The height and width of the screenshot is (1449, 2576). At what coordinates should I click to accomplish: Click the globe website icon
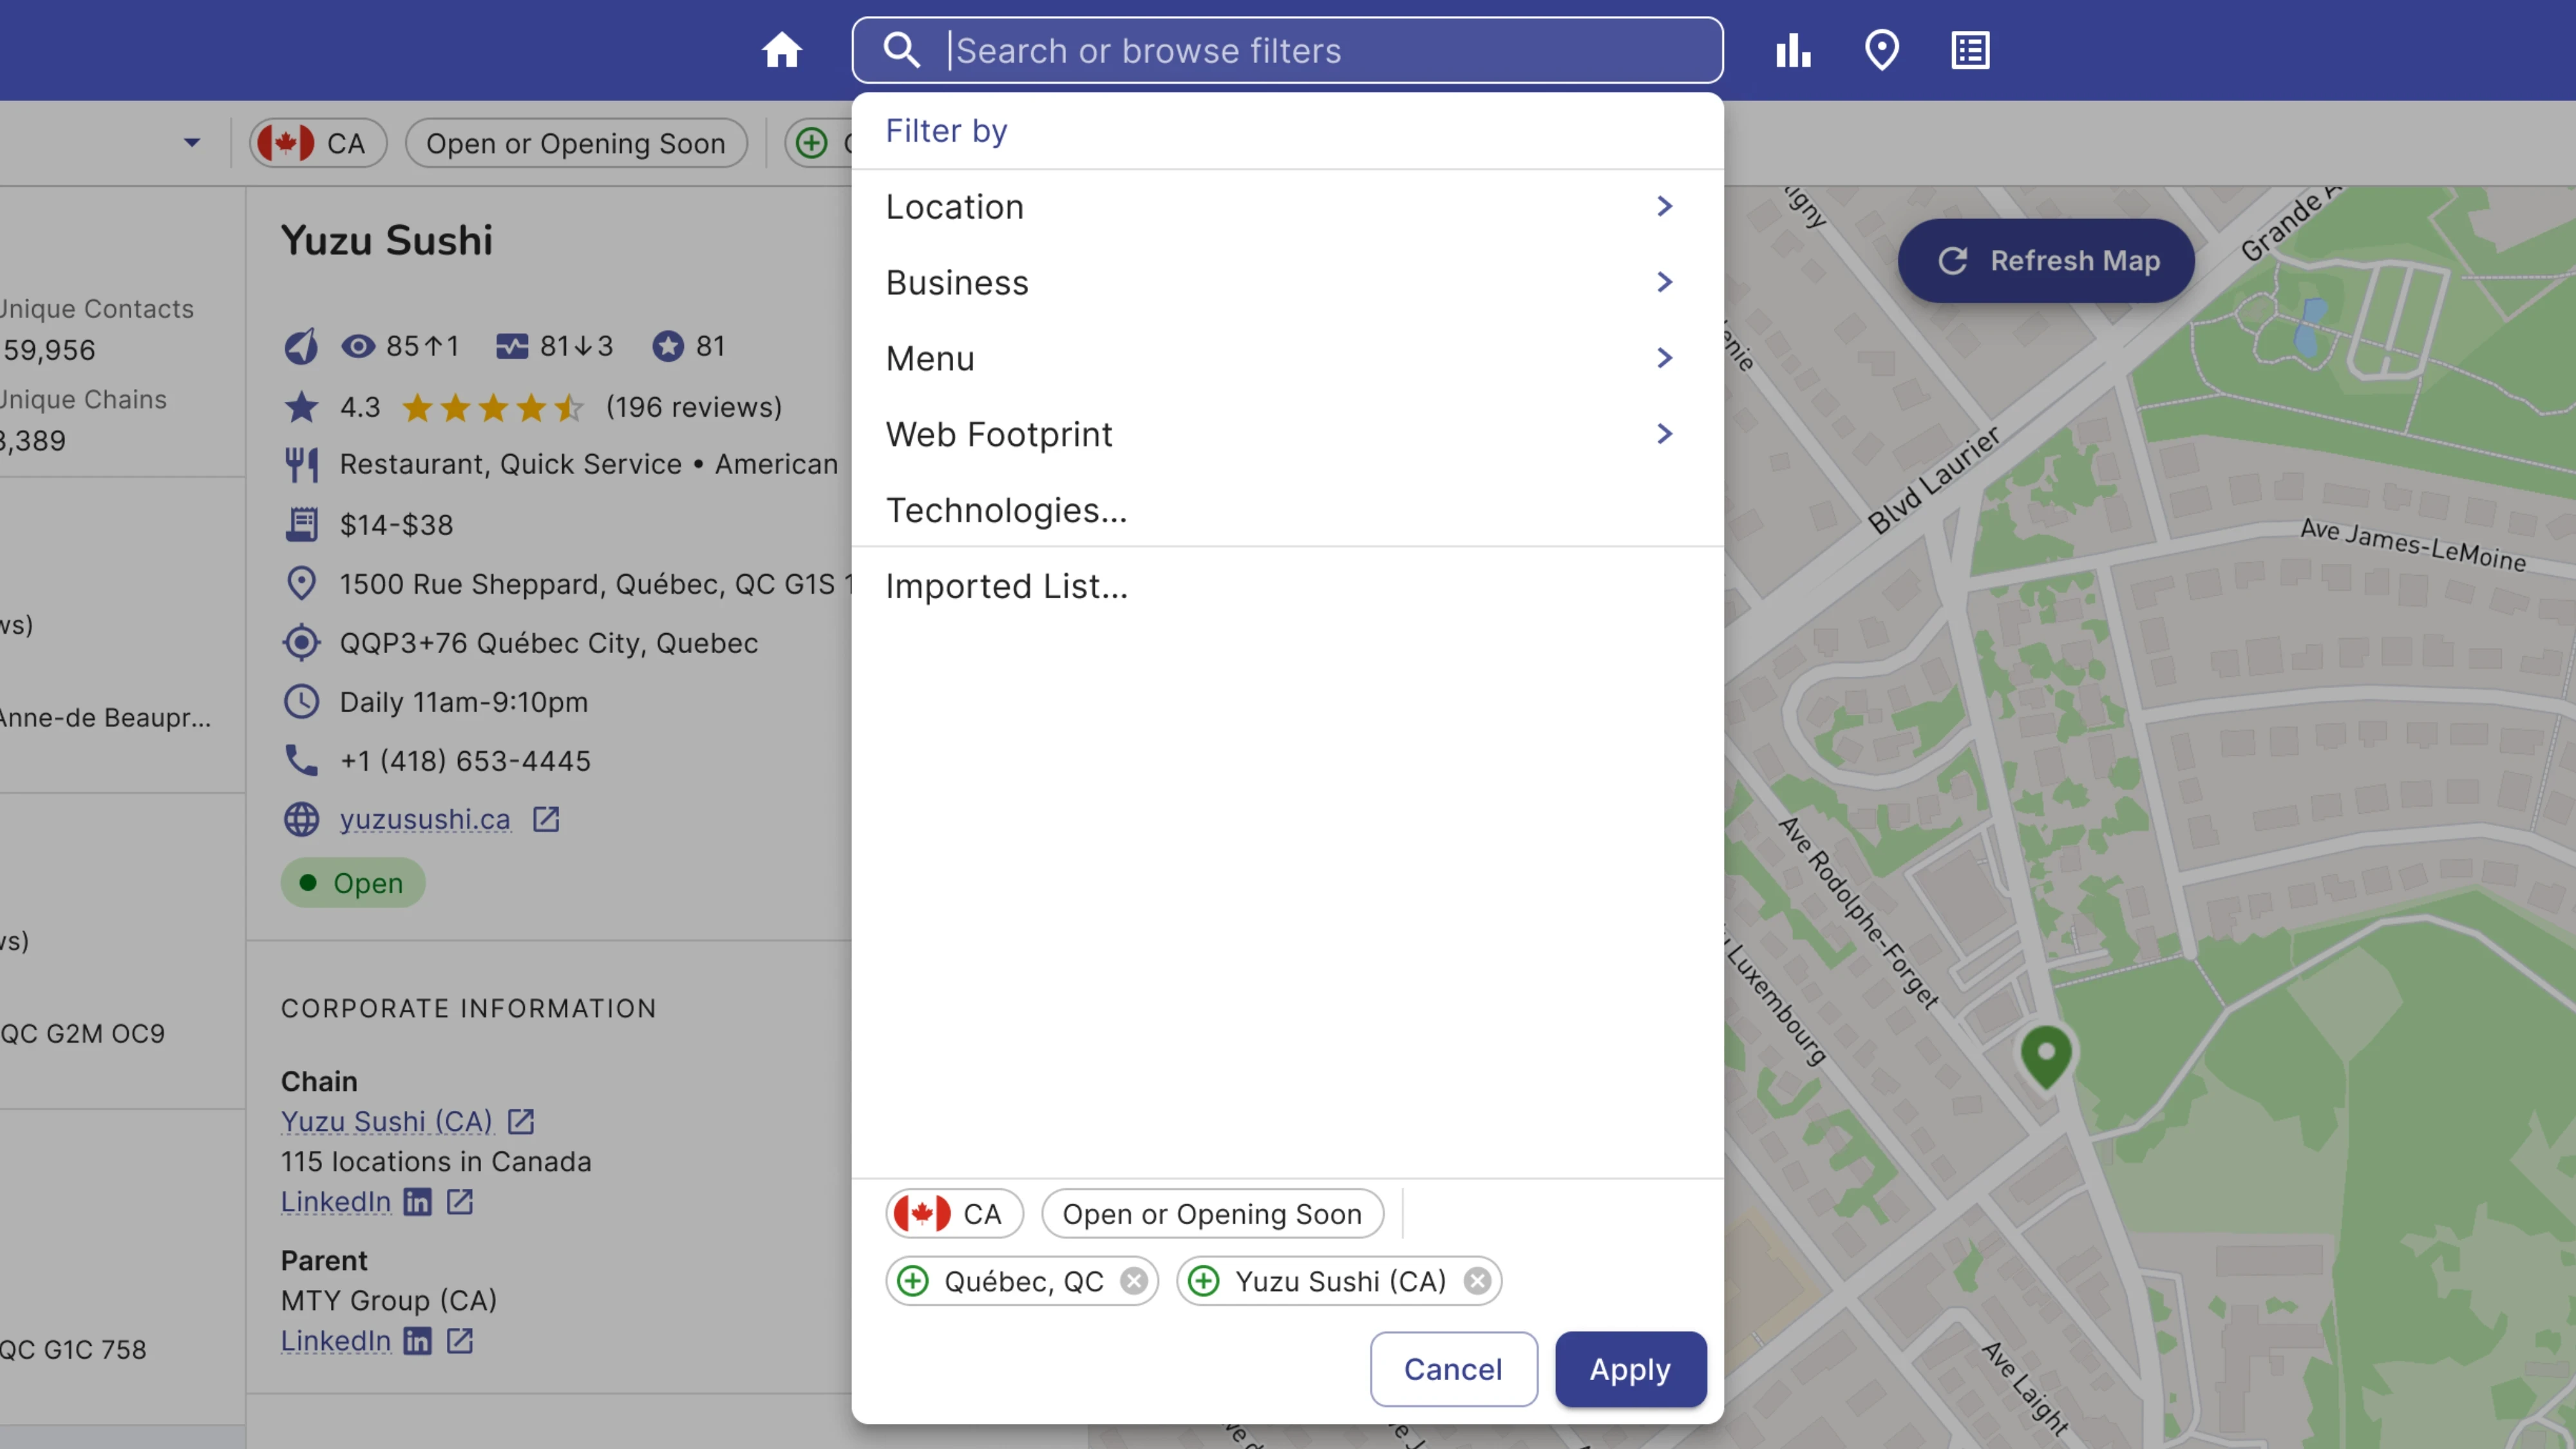301,819
